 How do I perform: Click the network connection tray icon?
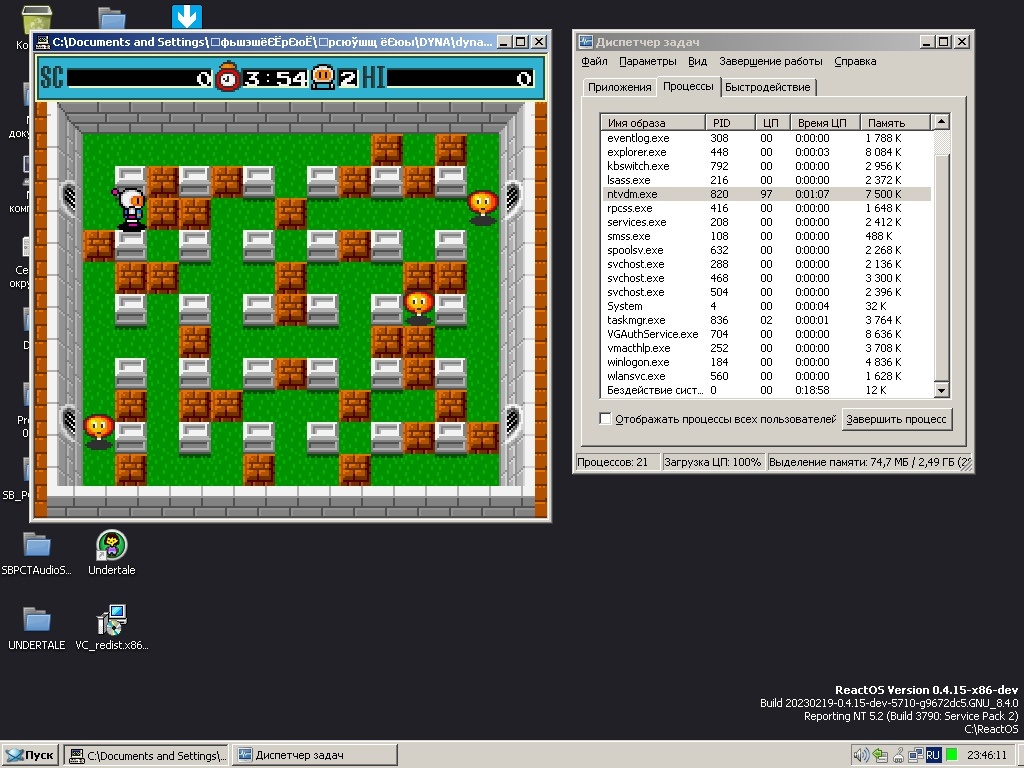point(915,755)
